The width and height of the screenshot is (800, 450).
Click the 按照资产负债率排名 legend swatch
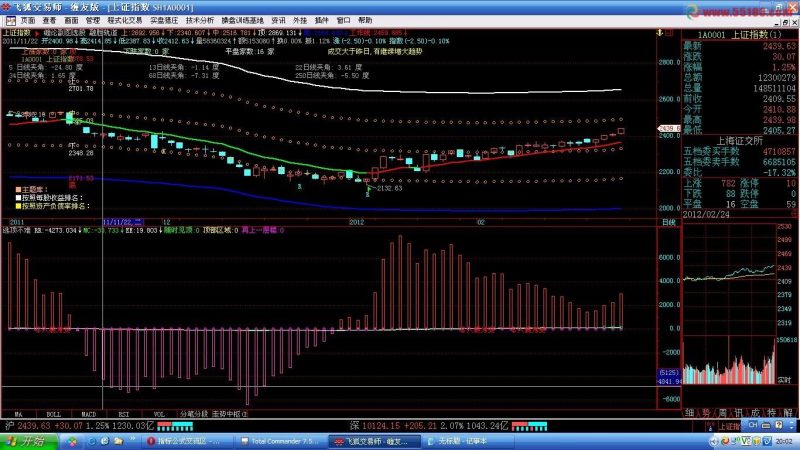(18, 206)
